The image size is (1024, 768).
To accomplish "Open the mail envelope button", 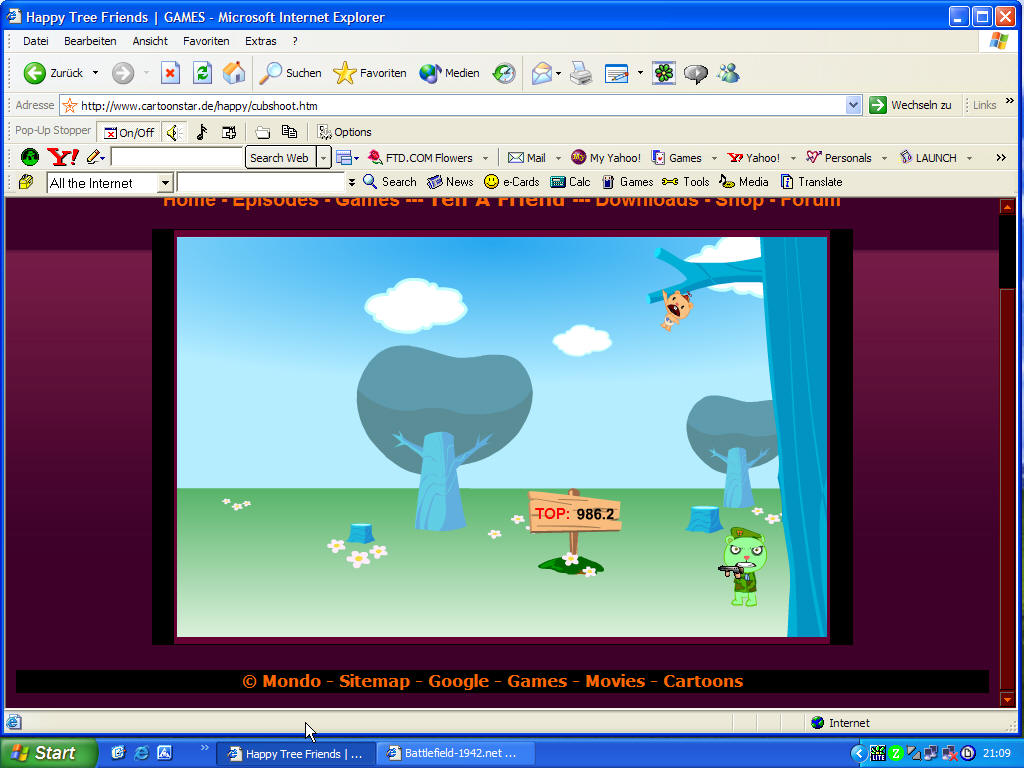I will pyautogui.click(x=541, y=73).
